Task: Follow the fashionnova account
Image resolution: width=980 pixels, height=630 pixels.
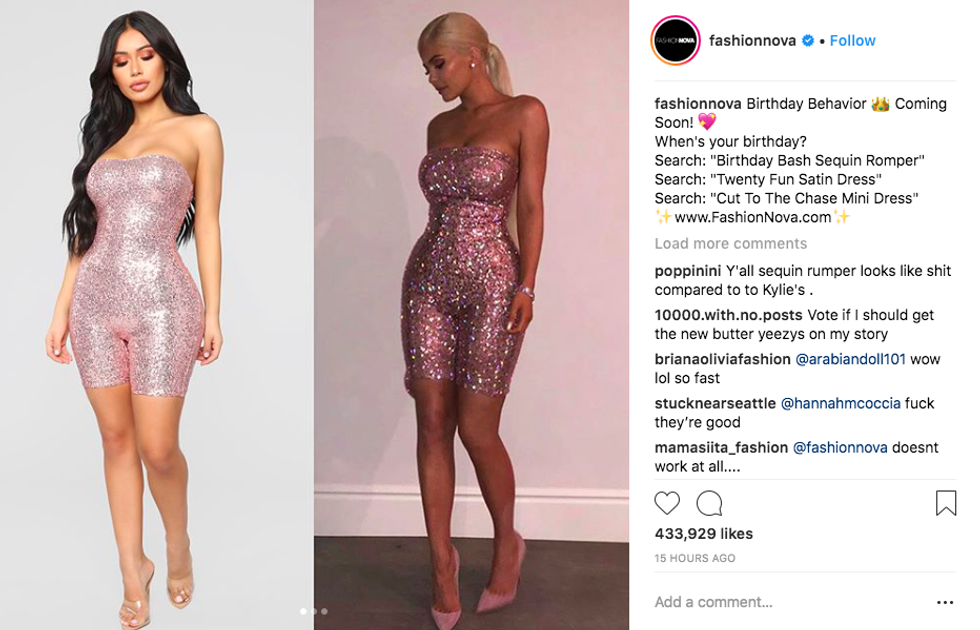Action: 852,41
